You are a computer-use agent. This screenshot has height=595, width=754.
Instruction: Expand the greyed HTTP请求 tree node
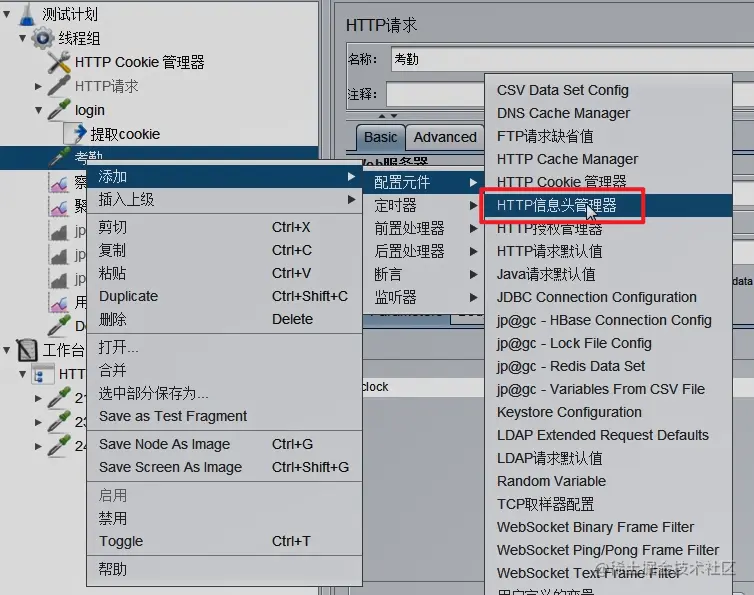(38, 86)
